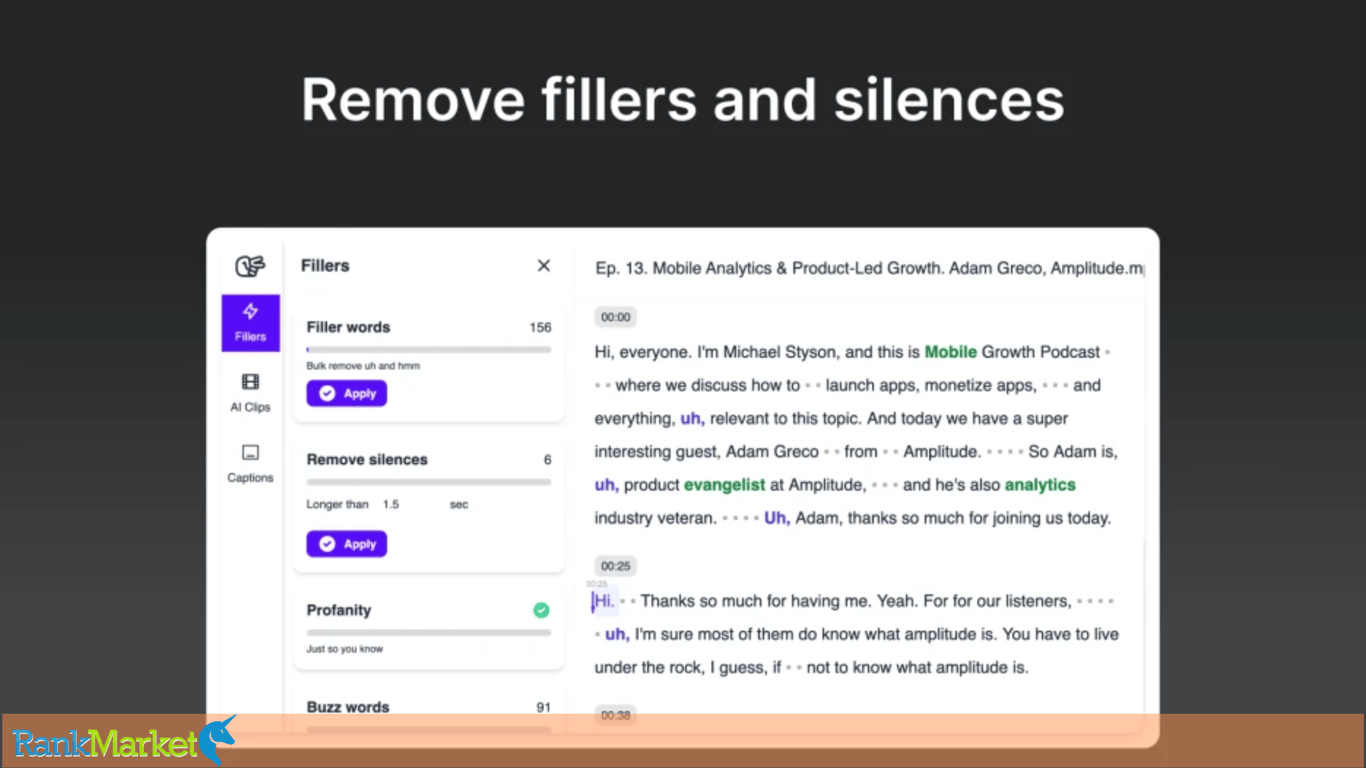Click the Profanity green check icon
This screenshot has width=1366, height=768.
coord(541,610)
